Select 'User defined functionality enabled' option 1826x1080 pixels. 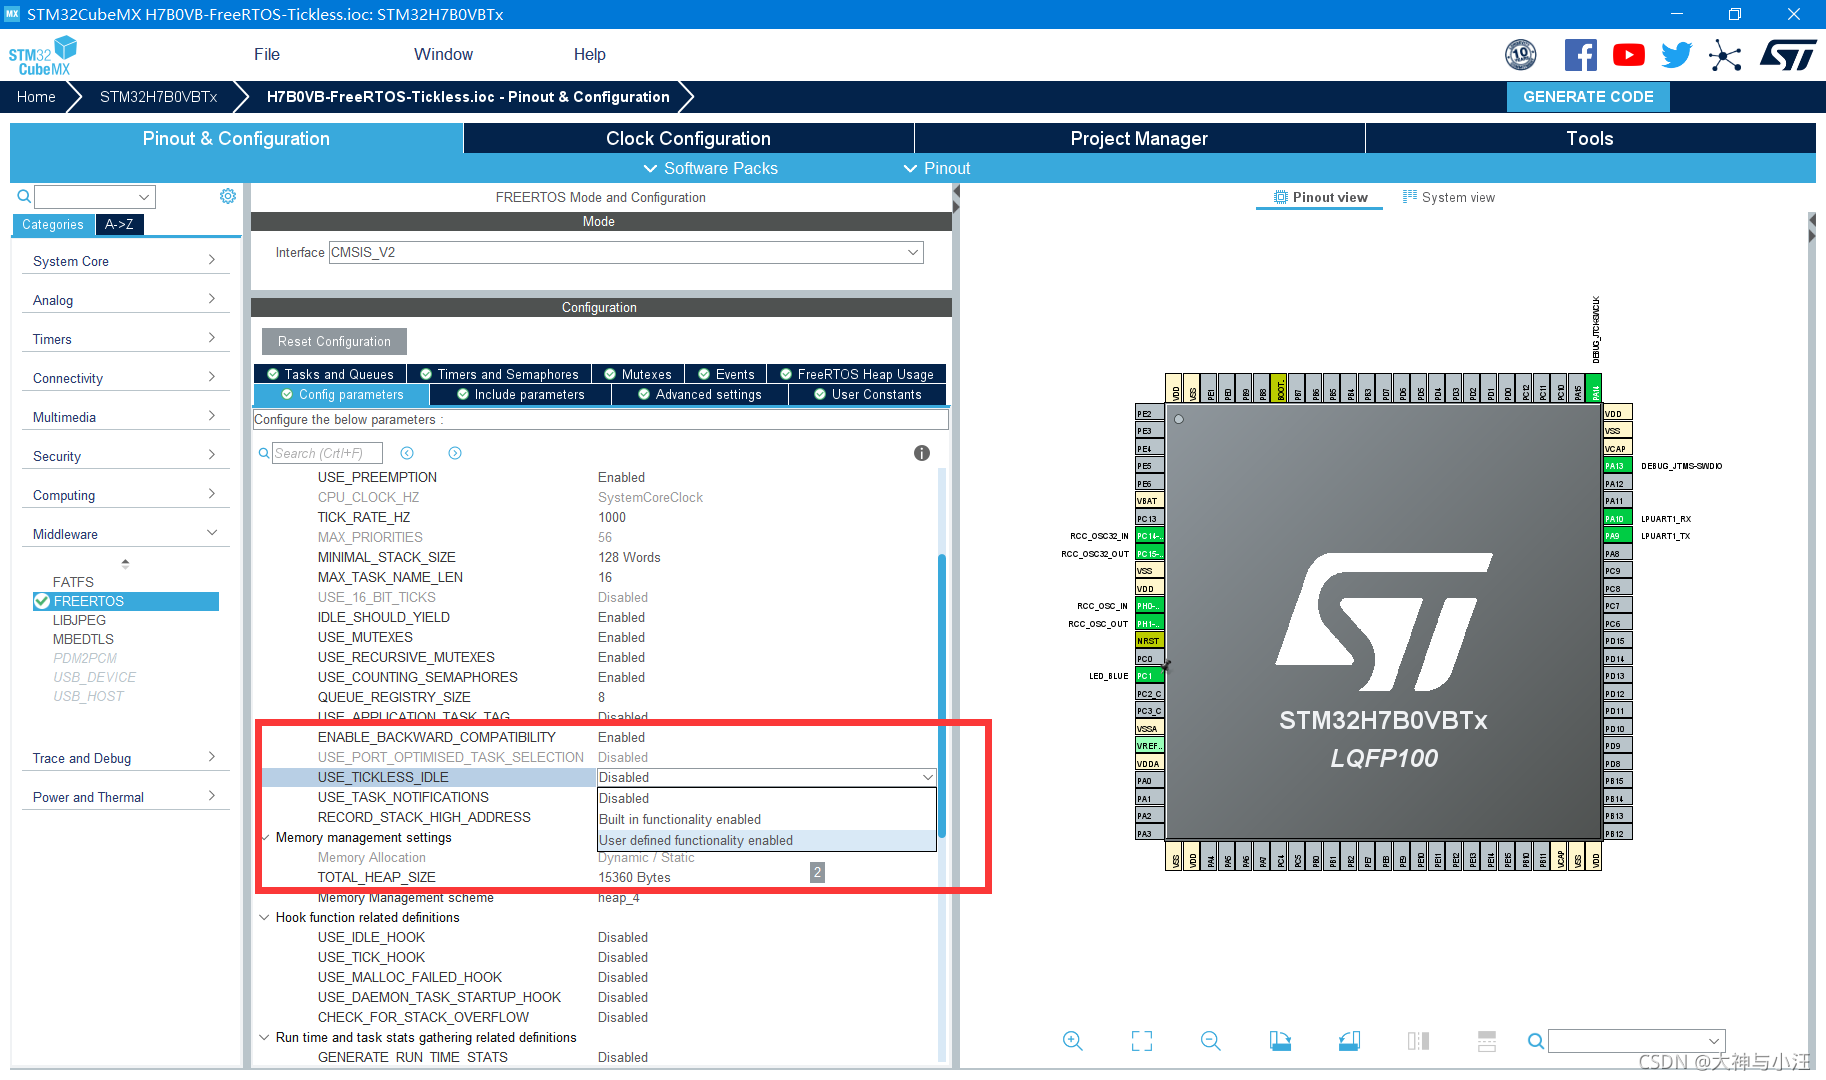tap(695, 840)
